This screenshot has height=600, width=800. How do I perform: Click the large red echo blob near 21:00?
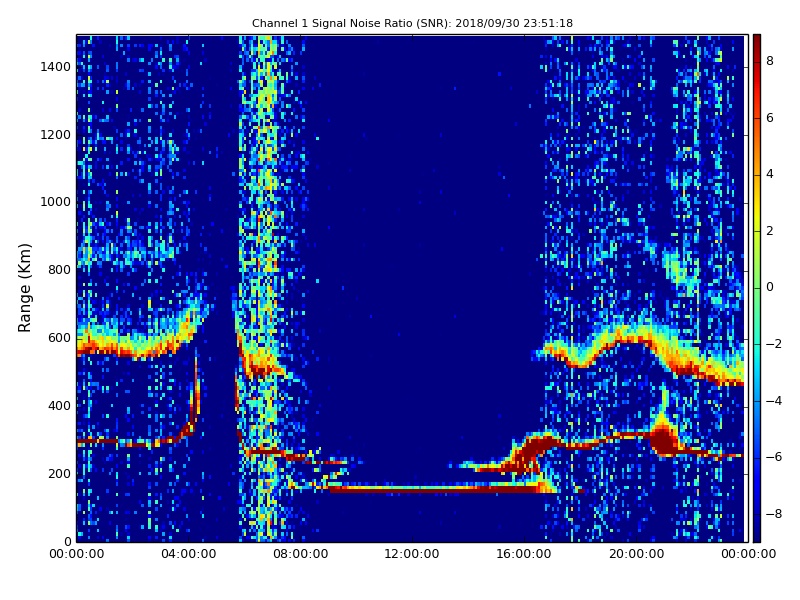(663, 440)
